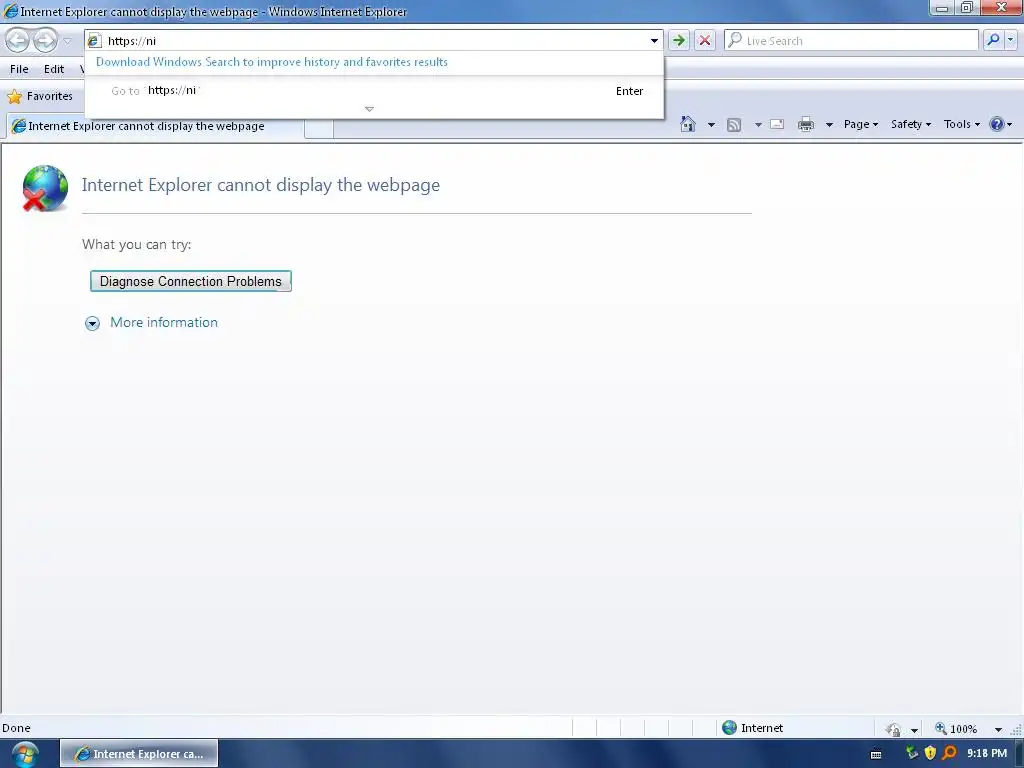The width and height of the screenshot is (1024, 768).
Task: Click the 9:18 PM clock
Action: click(x=987, y=753)
